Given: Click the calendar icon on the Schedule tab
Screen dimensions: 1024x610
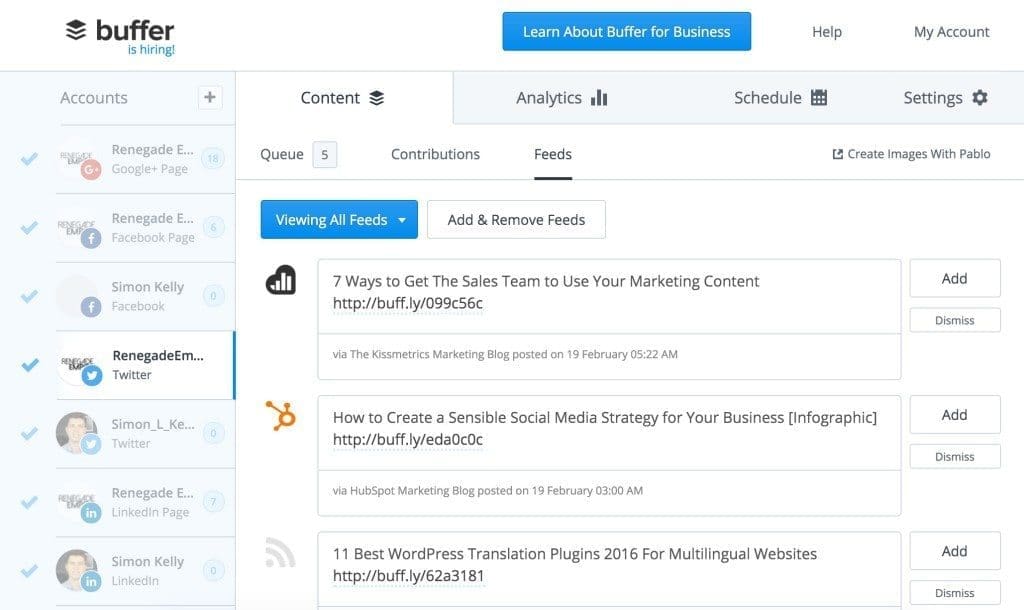Looking at the screenshot, I should (x=820, y=97).
